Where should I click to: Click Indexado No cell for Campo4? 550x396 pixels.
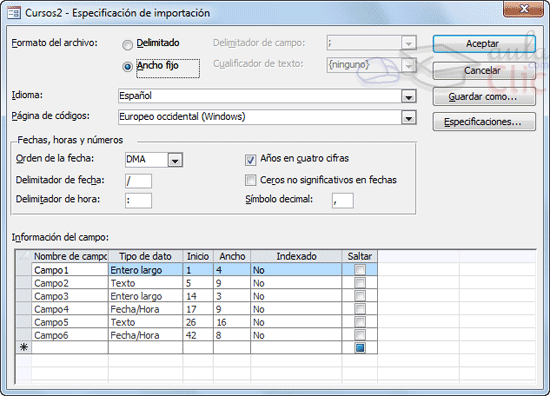(296, 309)
